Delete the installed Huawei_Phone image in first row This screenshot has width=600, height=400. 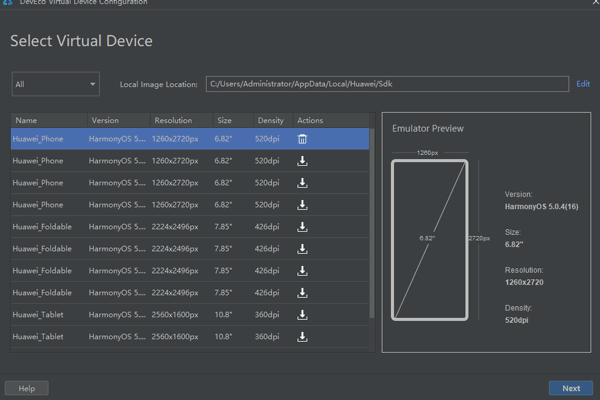click(x=303, y=139)
